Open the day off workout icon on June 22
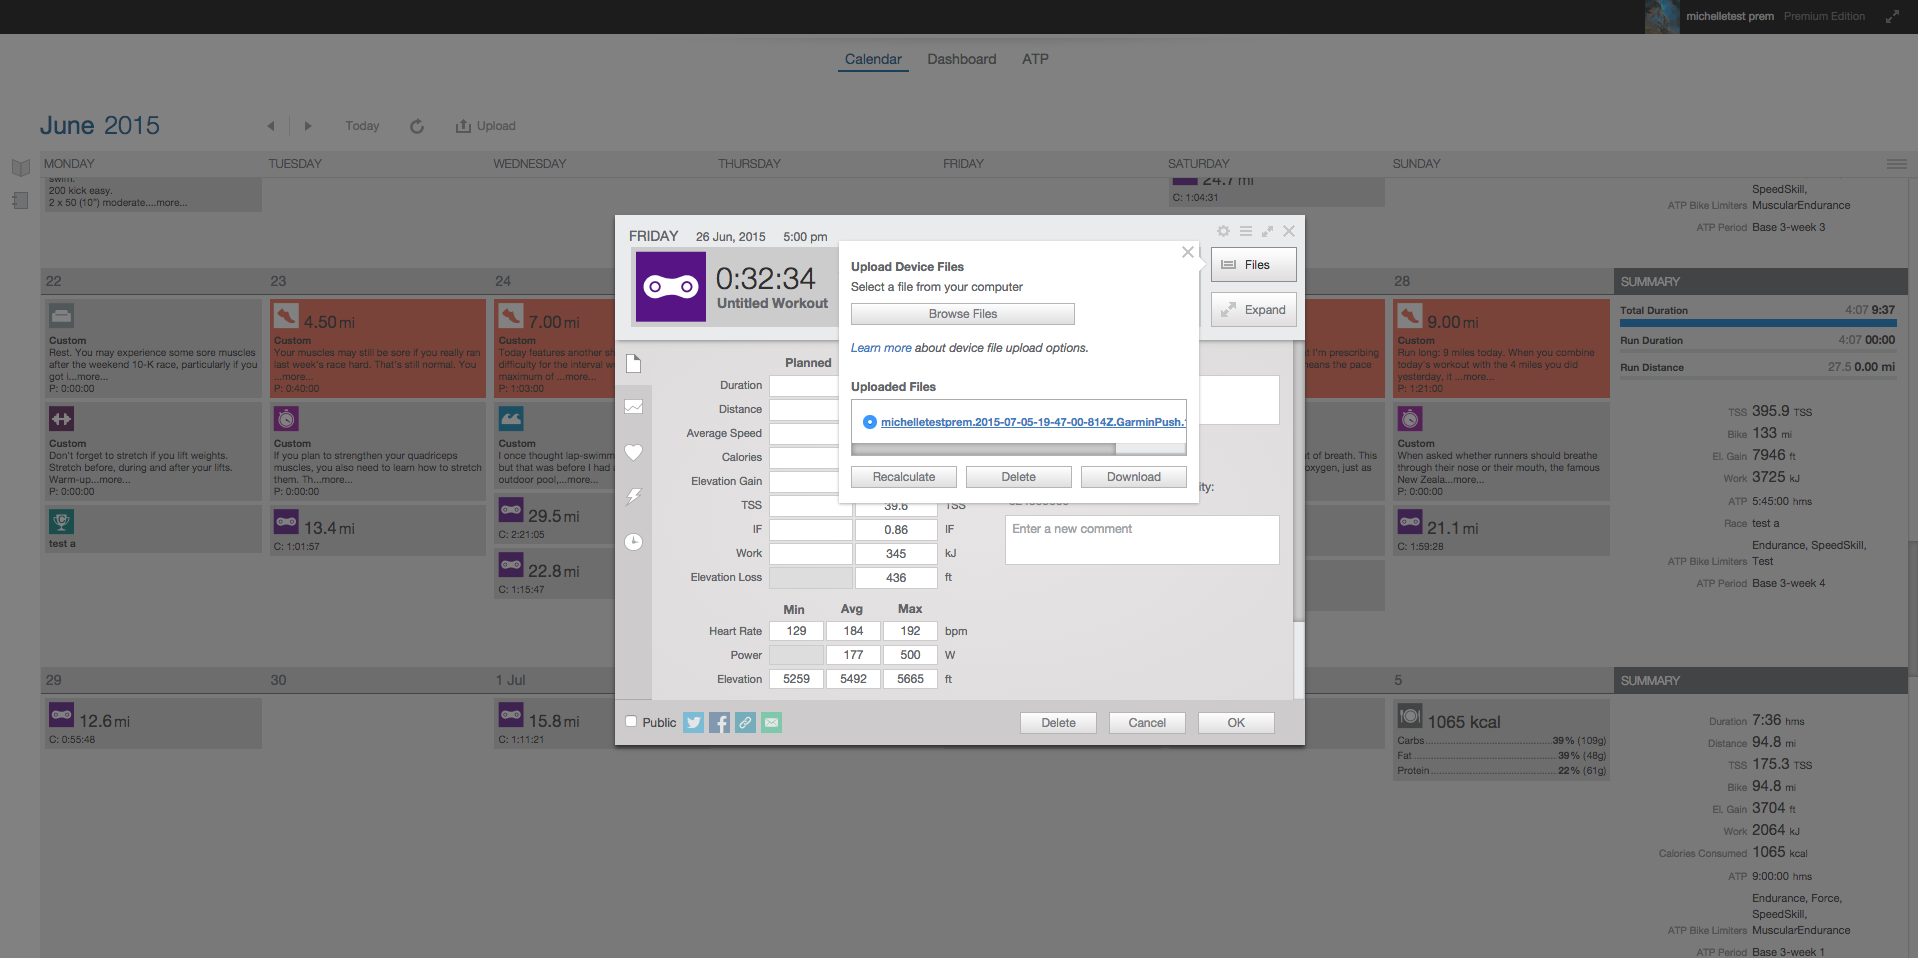This screenshot has width=1918, height=958. point(61,317)
